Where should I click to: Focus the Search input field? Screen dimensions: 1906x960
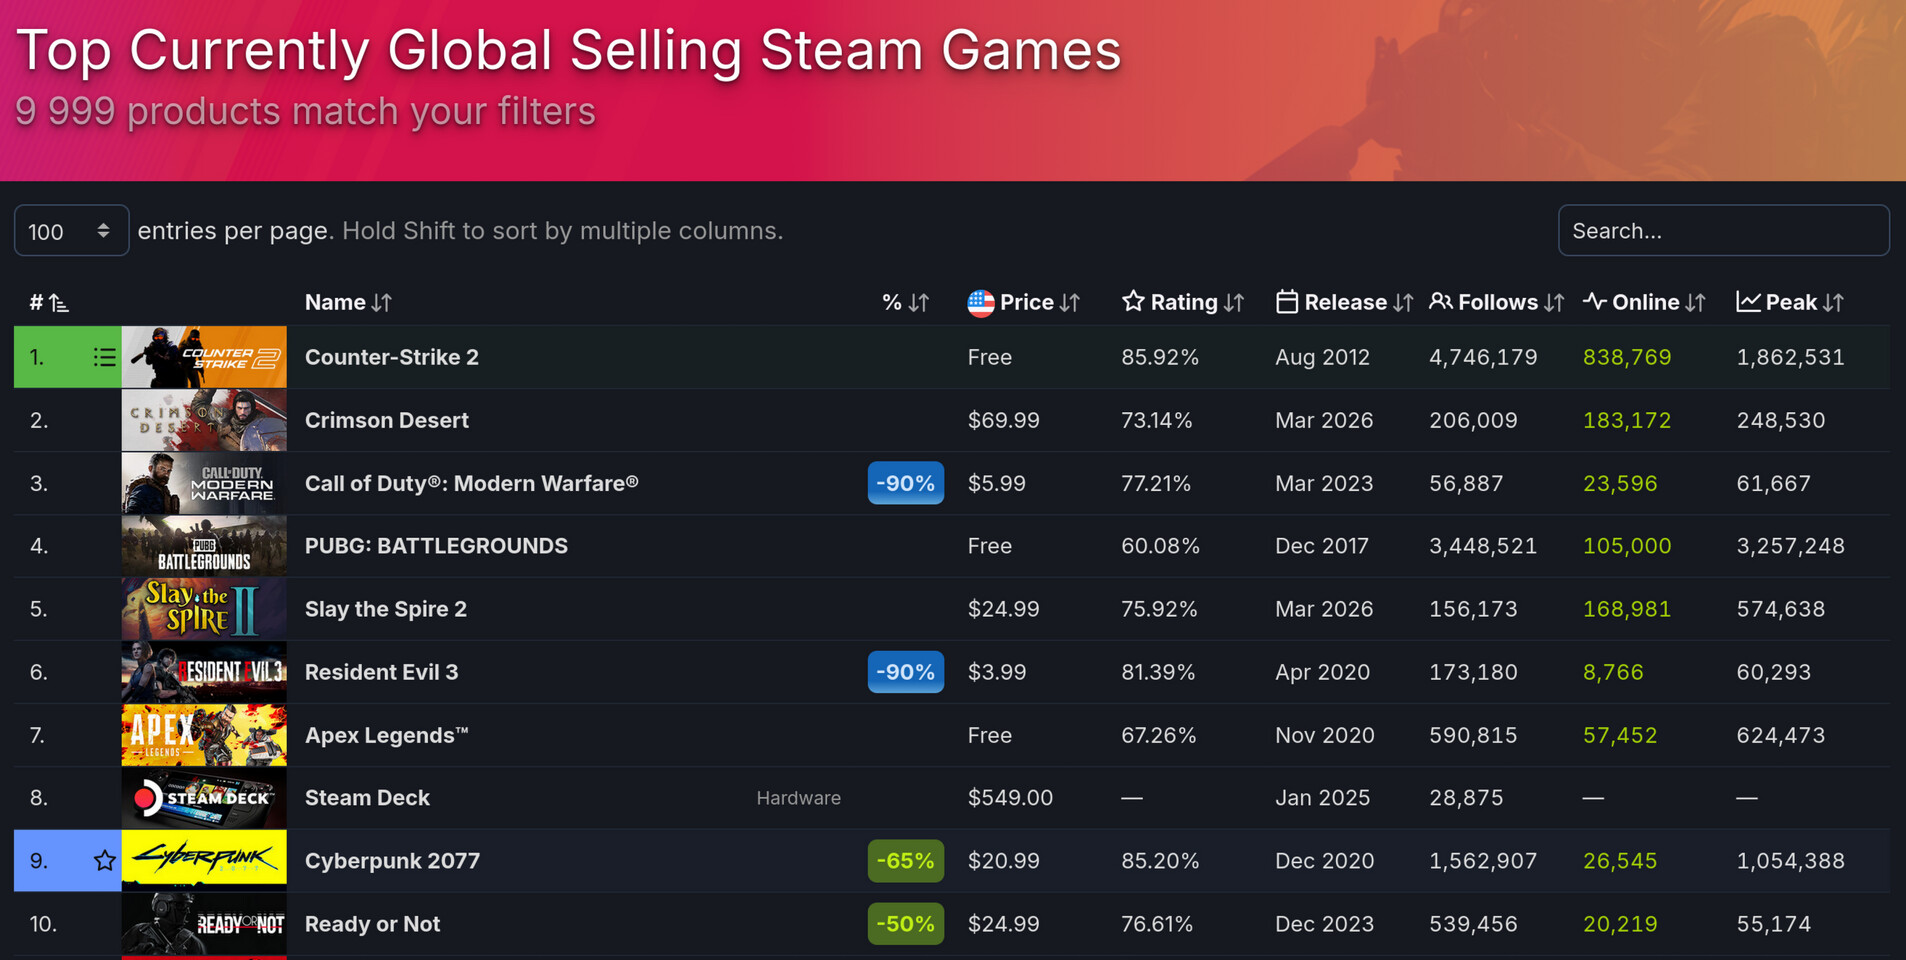coord(1723,231)
